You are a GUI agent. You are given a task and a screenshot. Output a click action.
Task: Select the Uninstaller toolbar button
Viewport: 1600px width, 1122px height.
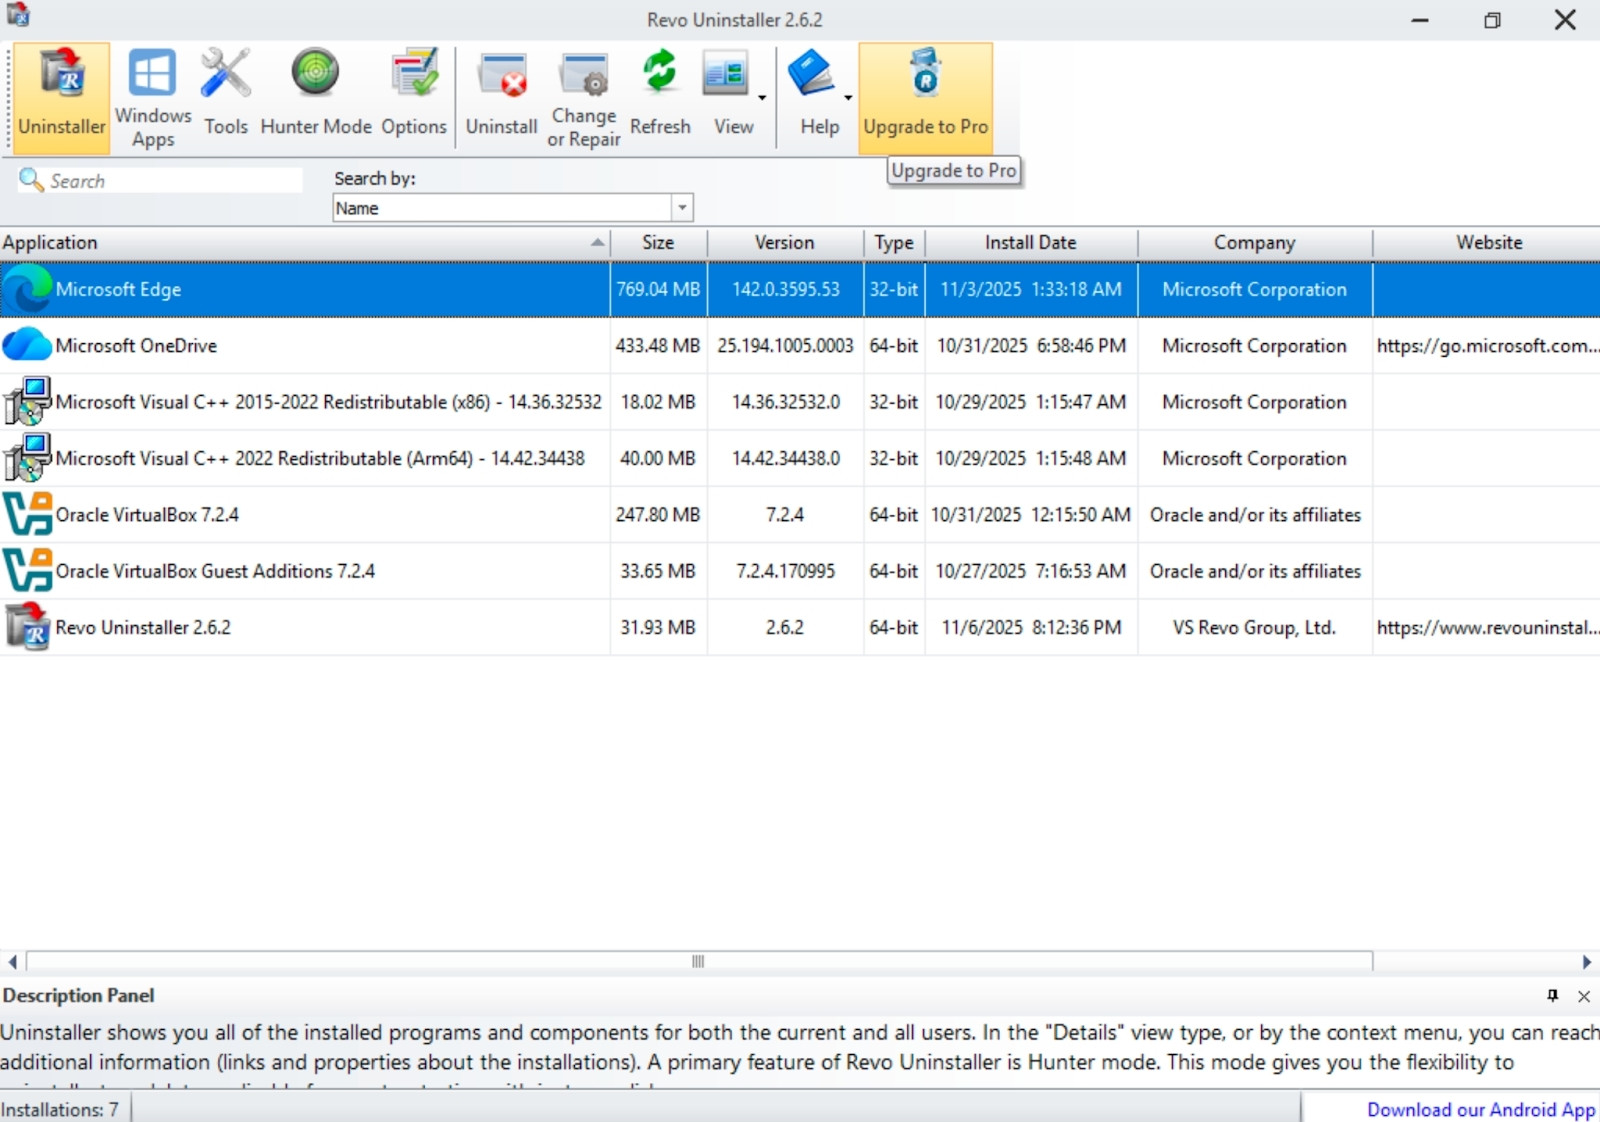61,98
